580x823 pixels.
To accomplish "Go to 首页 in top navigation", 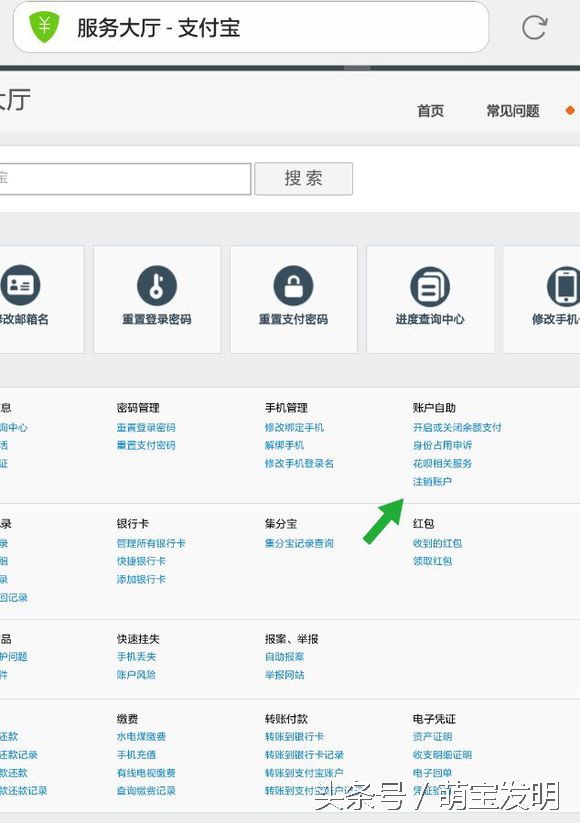I will 430,111.
